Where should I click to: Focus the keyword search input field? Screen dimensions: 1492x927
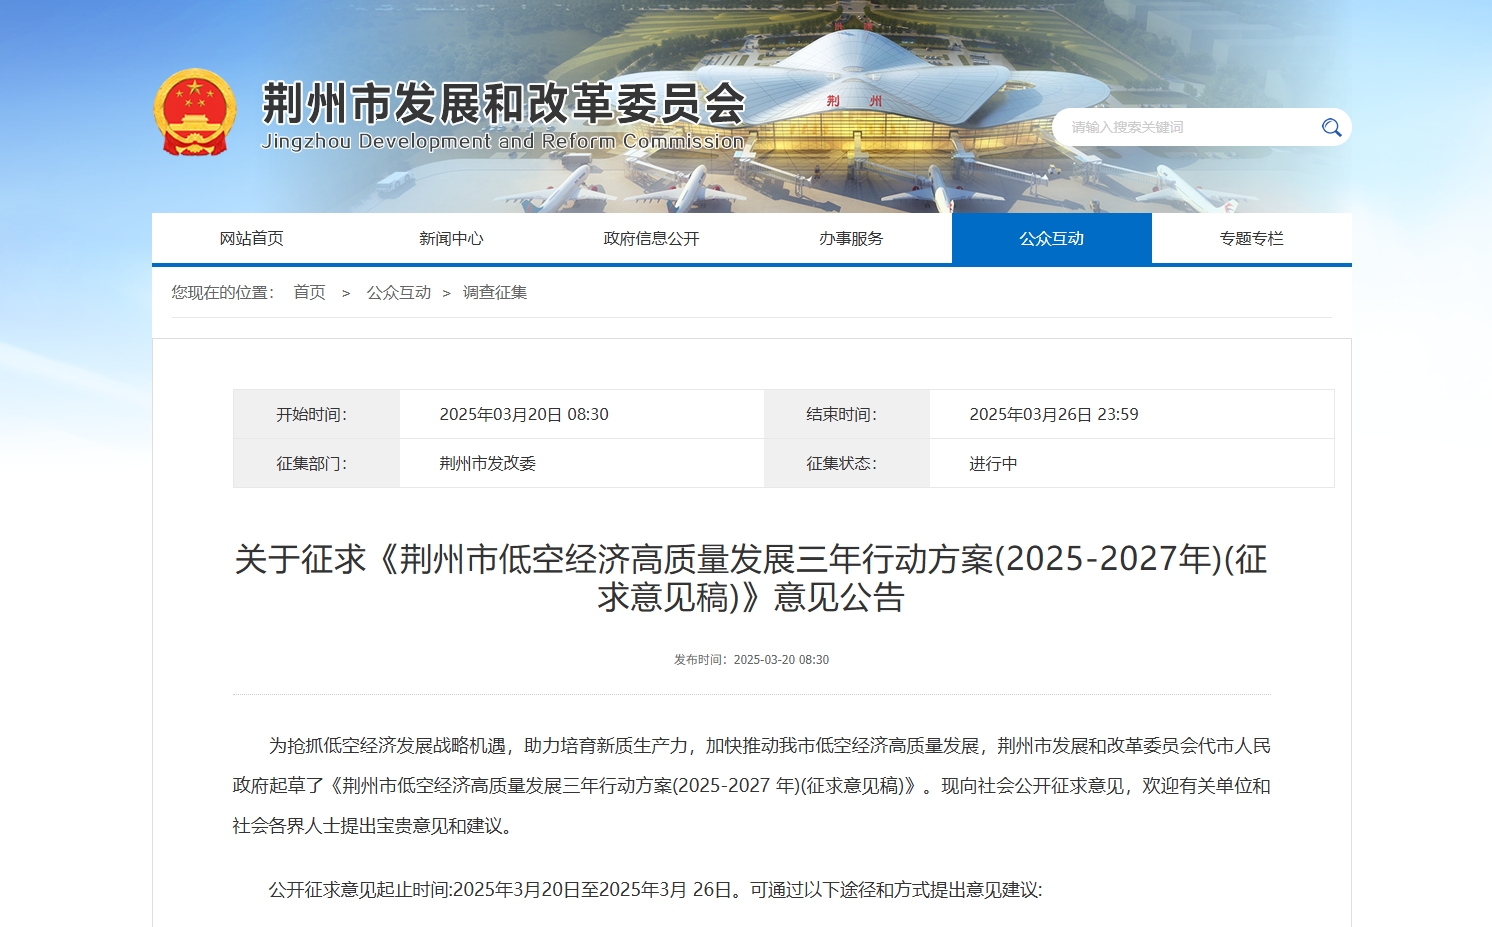click(1185, 127)
